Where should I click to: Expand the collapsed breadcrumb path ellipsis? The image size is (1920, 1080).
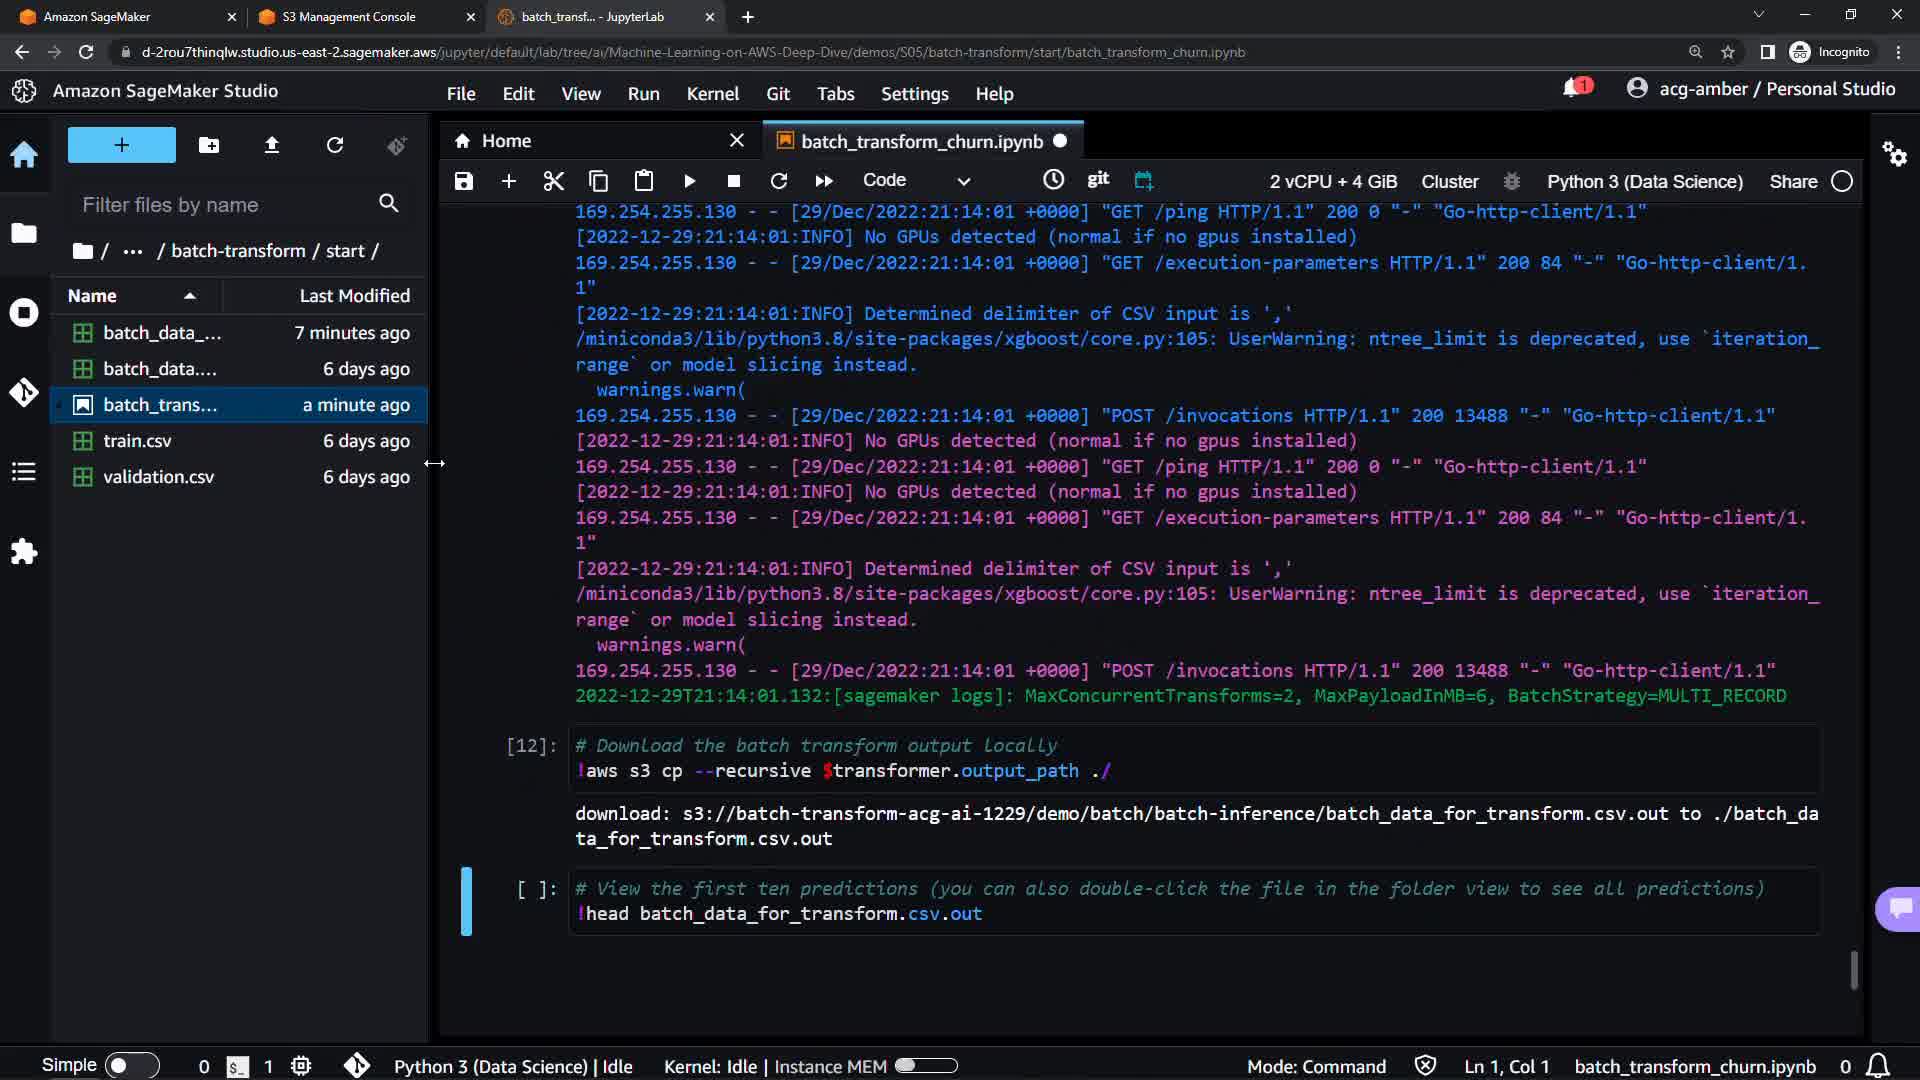(x=132, y=251)
